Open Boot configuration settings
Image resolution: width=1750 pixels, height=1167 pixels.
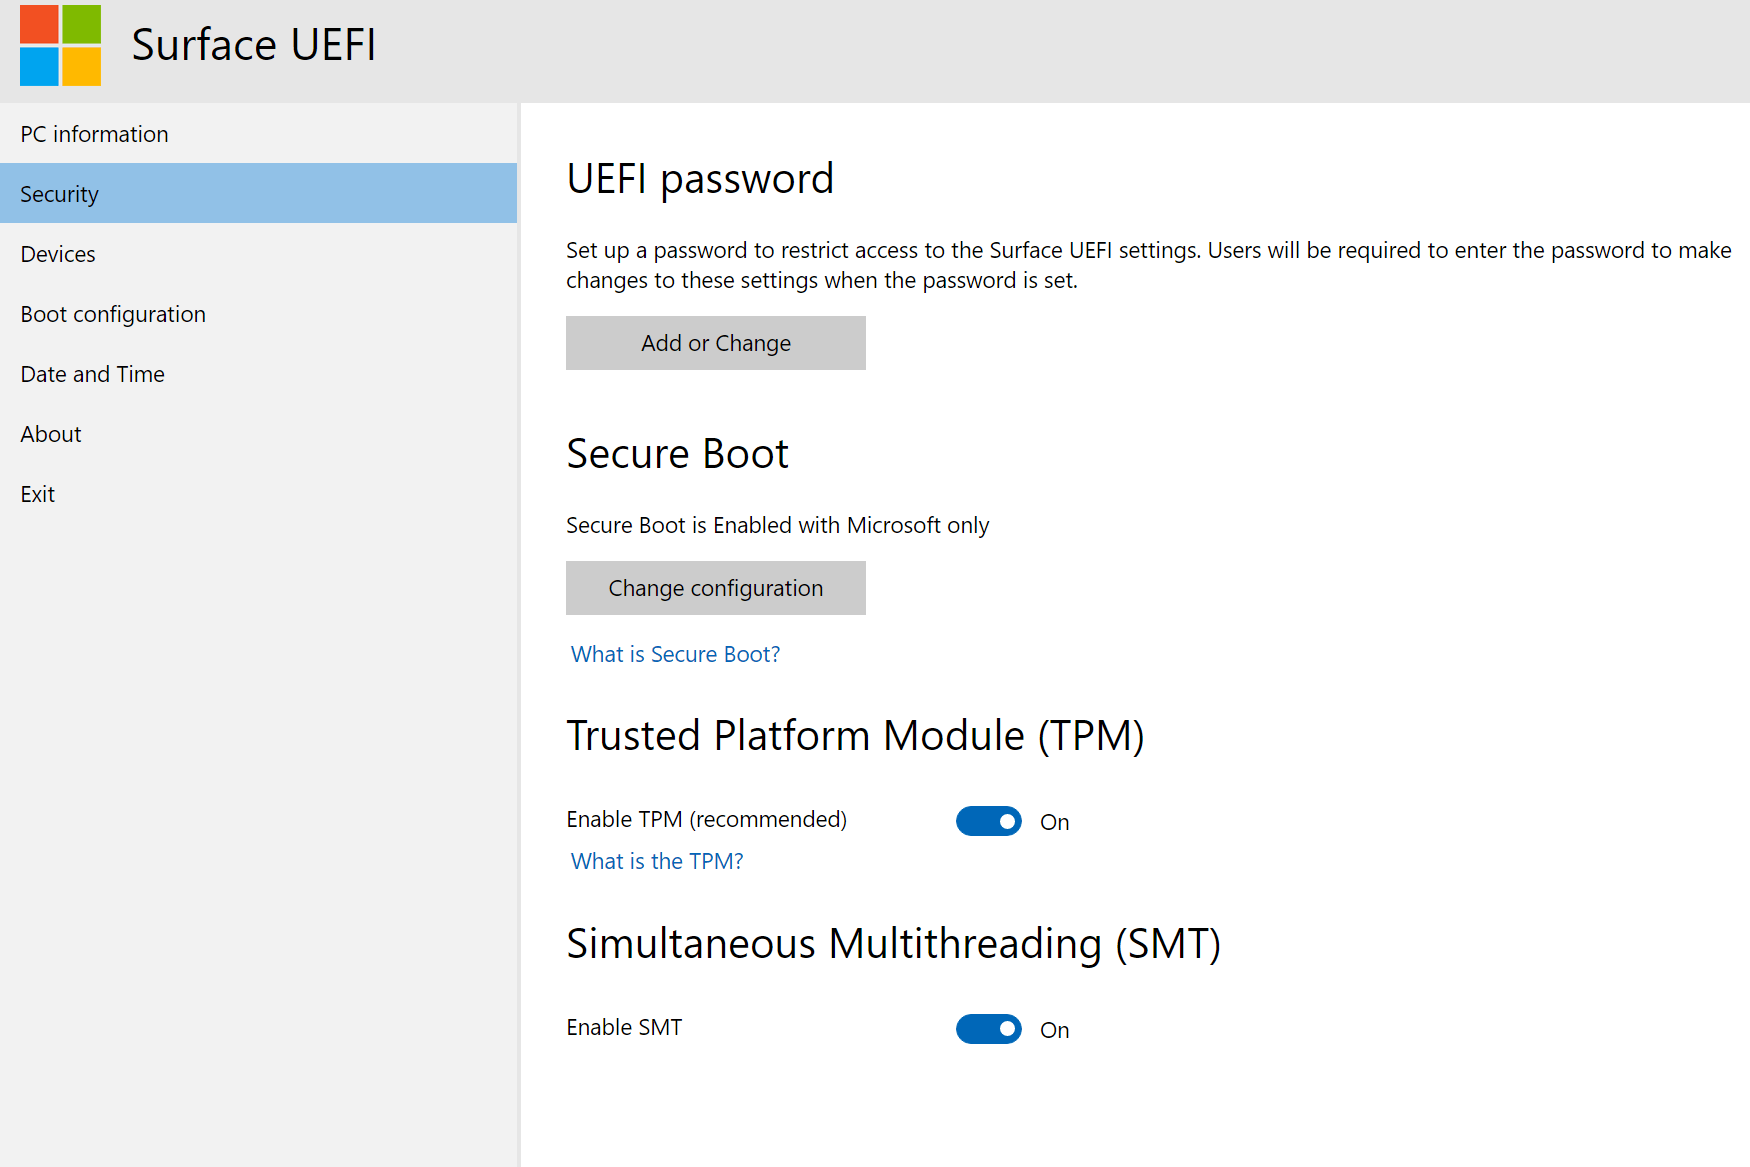click(x=259, y=314)
